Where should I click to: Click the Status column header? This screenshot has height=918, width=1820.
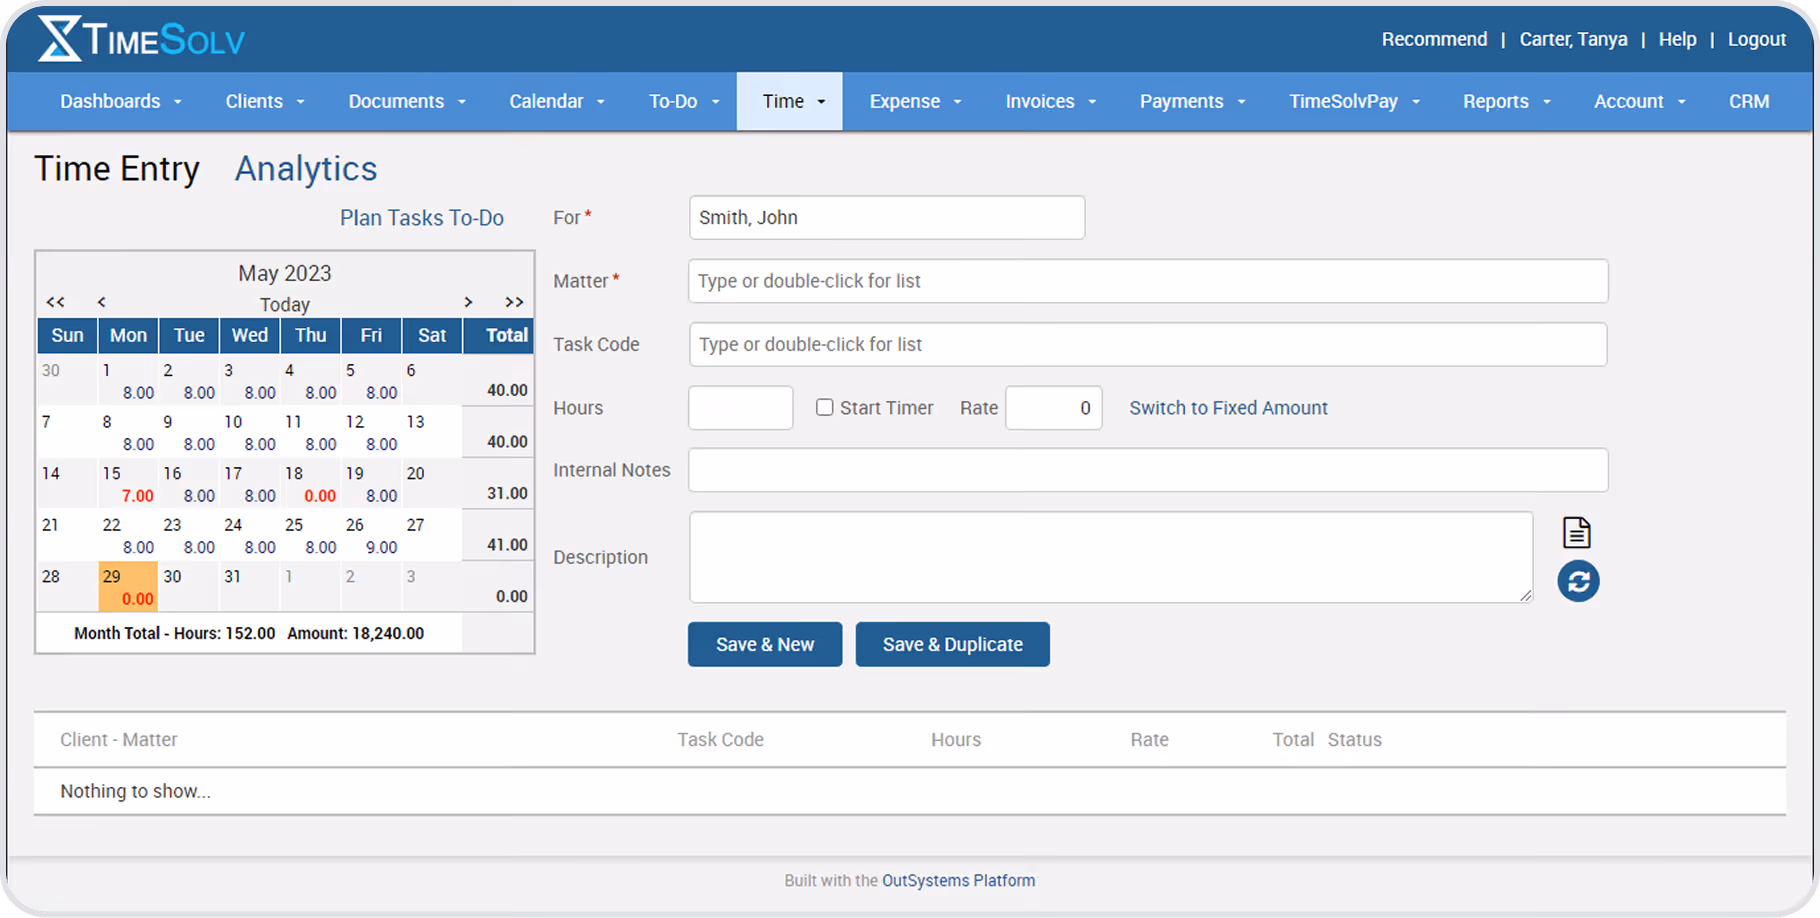pos(1355,740)
